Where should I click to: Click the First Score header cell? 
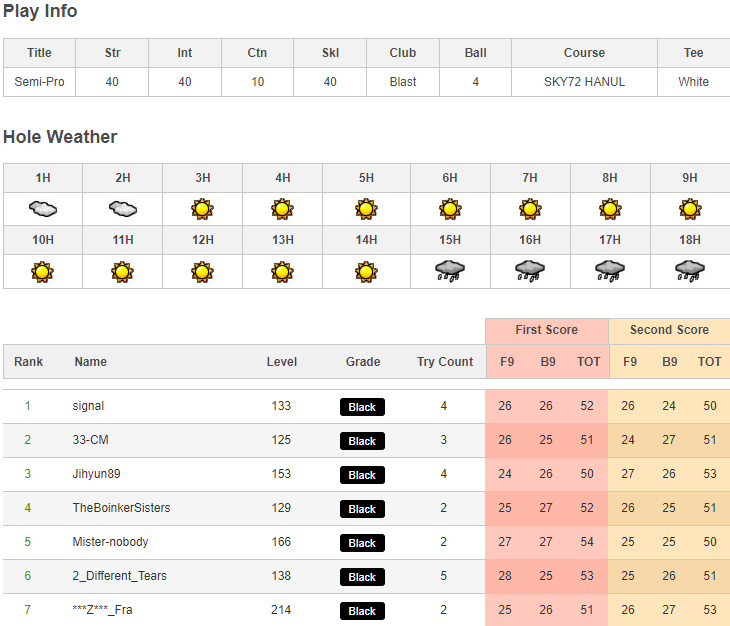pyautogui.click(x=546, y=330)
